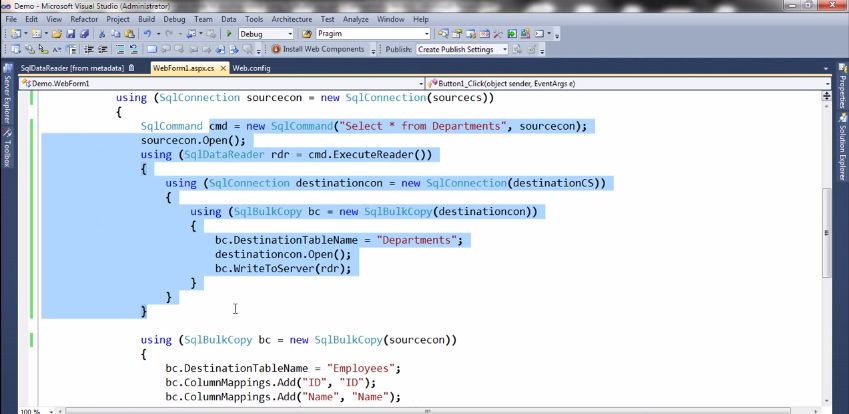The width and height of the screenshot is (849, 414).
Task: Click the Navigate Backward icon
Action: 191,34
